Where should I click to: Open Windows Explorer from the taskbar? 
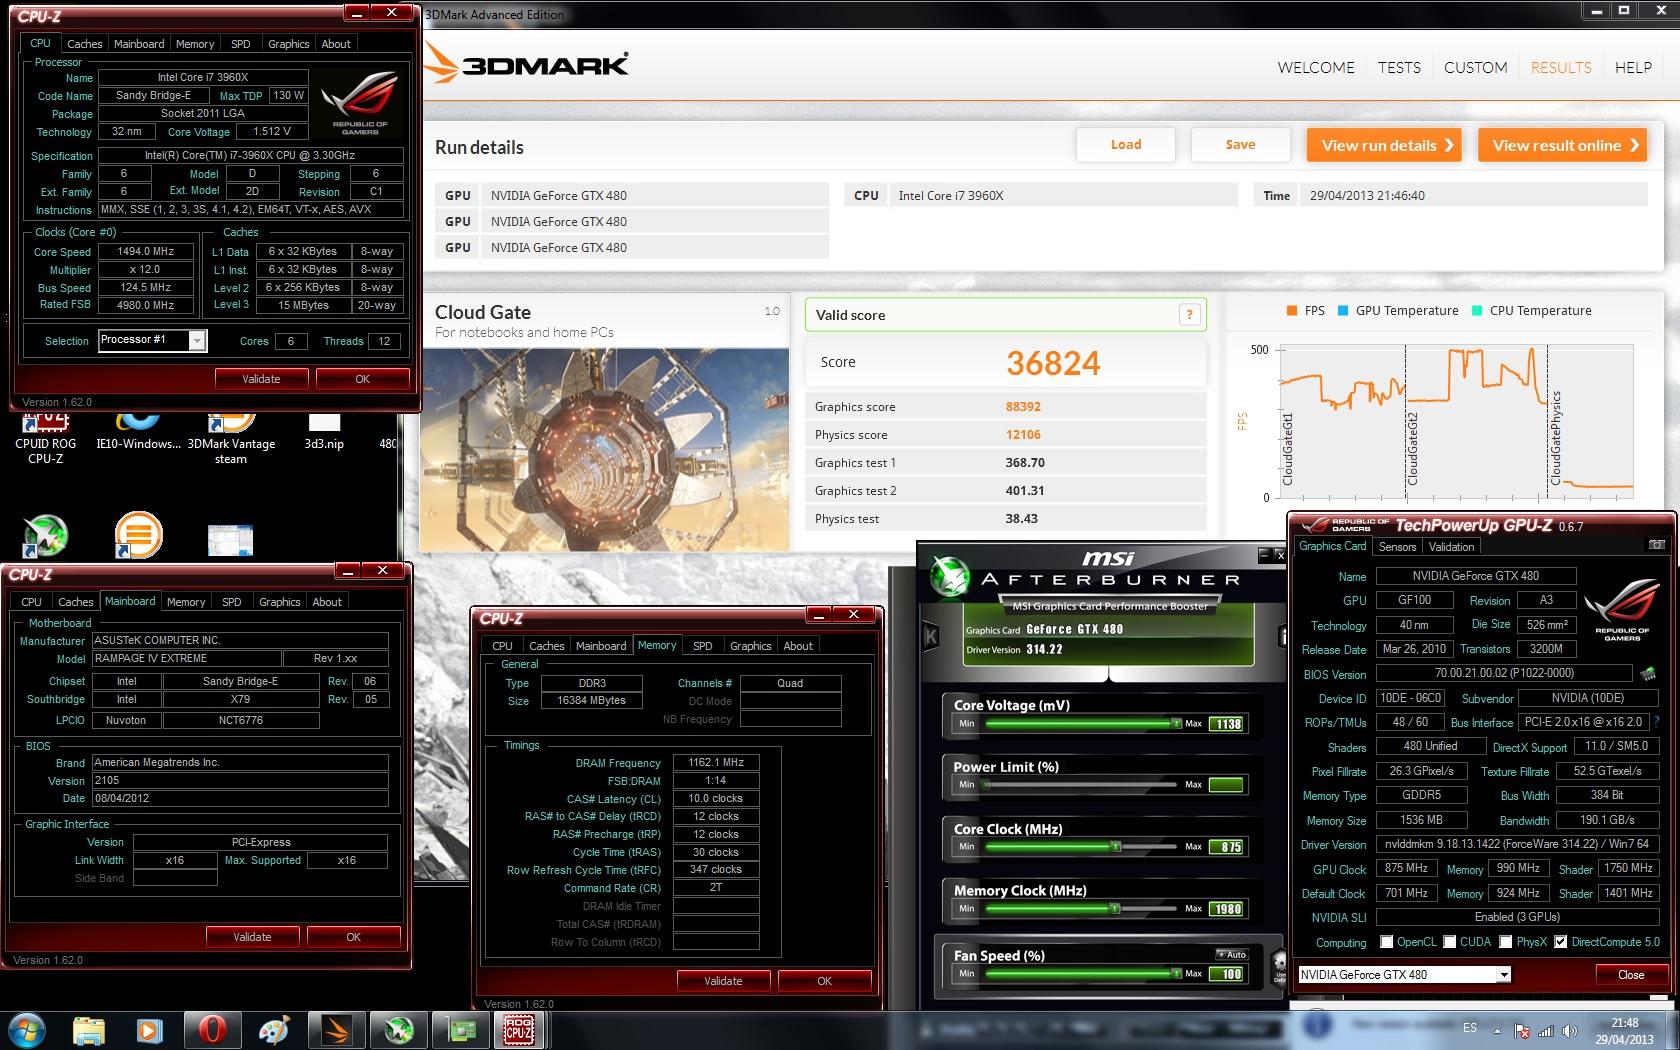[88, 1029]
